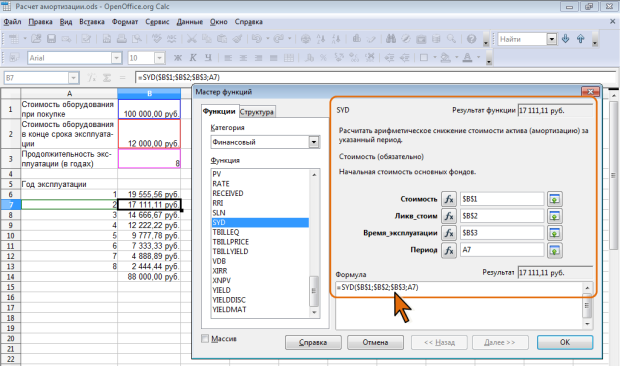Click the fx button next to Стоимость

tap(449, 199)
